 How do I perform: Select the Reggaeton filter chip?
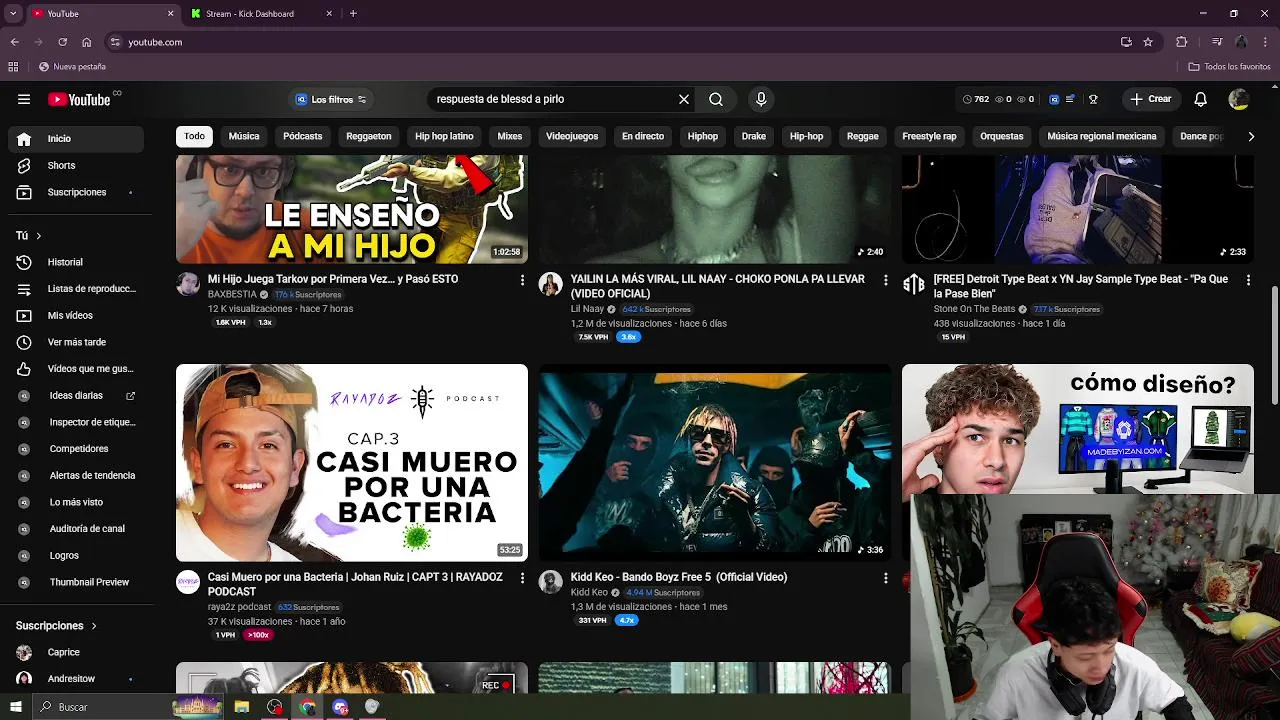(369, 136)
